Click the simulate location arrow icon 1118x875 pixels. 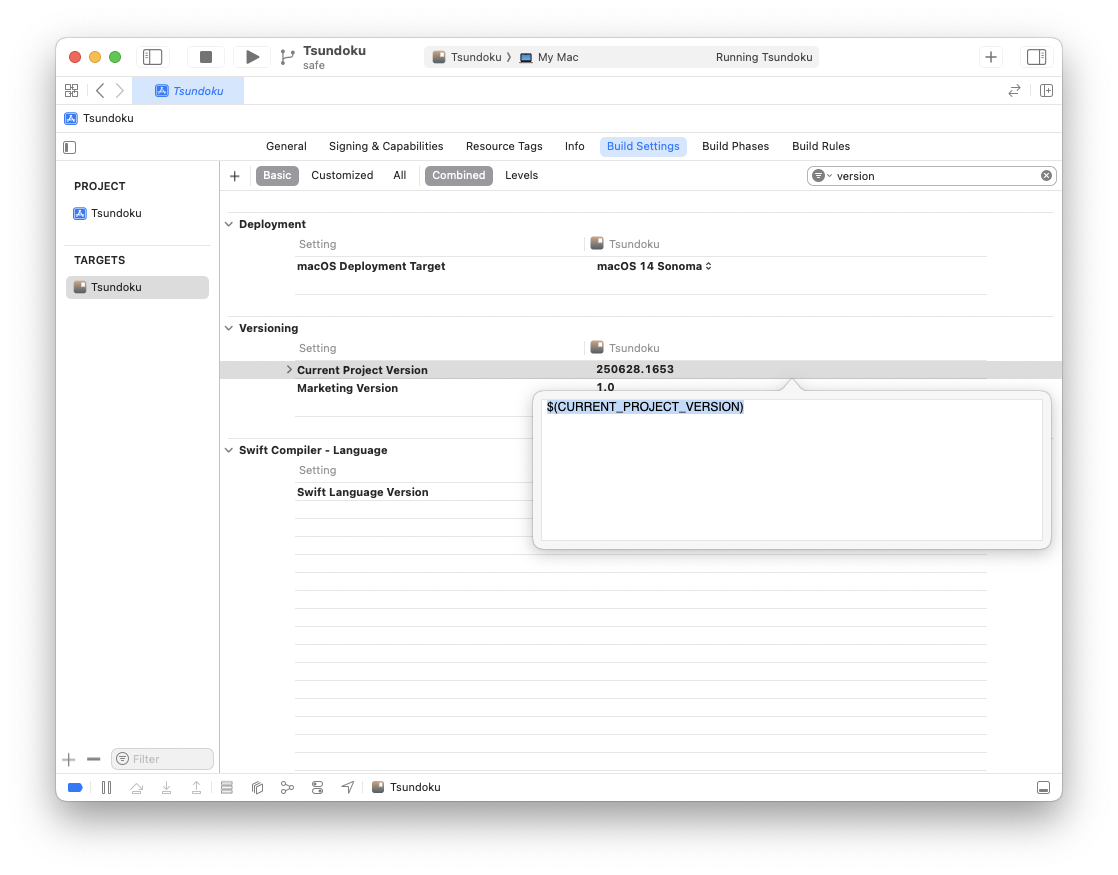347,787
